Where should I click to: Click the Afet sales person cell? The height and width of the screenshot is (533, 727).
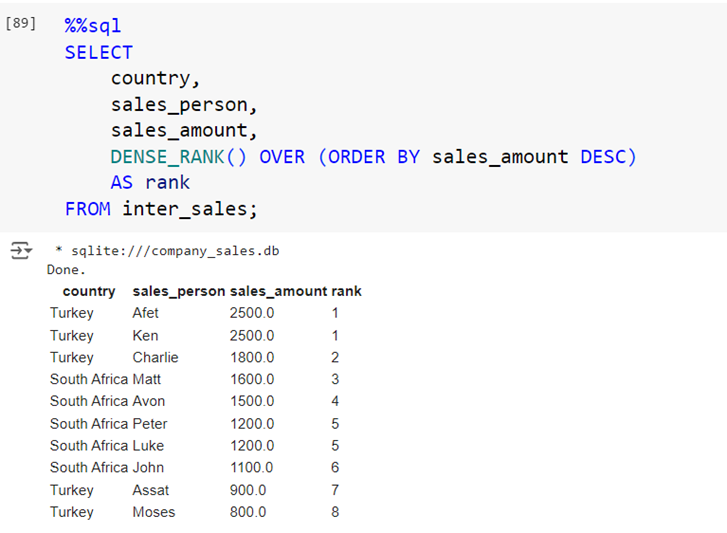pos(146,313)
